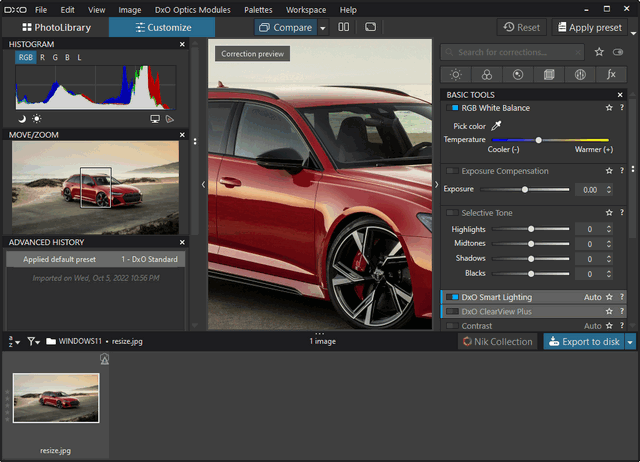Image resolution: width=640 pixels, height=462 pixels.
Task: Enable the Exposure Compensation switch
Action: pyautogui.click(x=453, y=171)
